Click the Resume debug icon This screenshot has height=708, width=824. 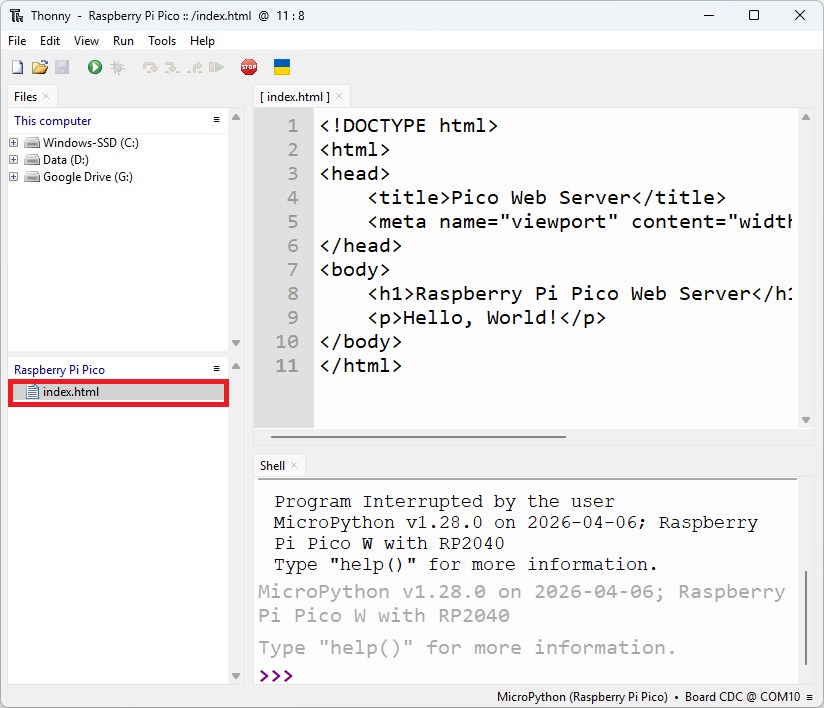(x=216, y=67)
